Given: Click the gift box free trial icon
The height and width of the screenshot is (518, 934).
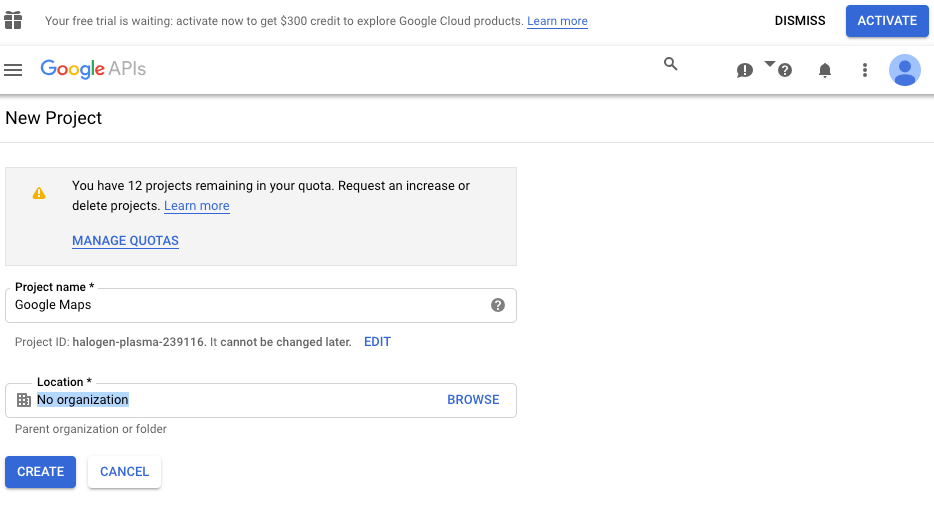Looking at the screenshot, I should [x=13, y=21].
